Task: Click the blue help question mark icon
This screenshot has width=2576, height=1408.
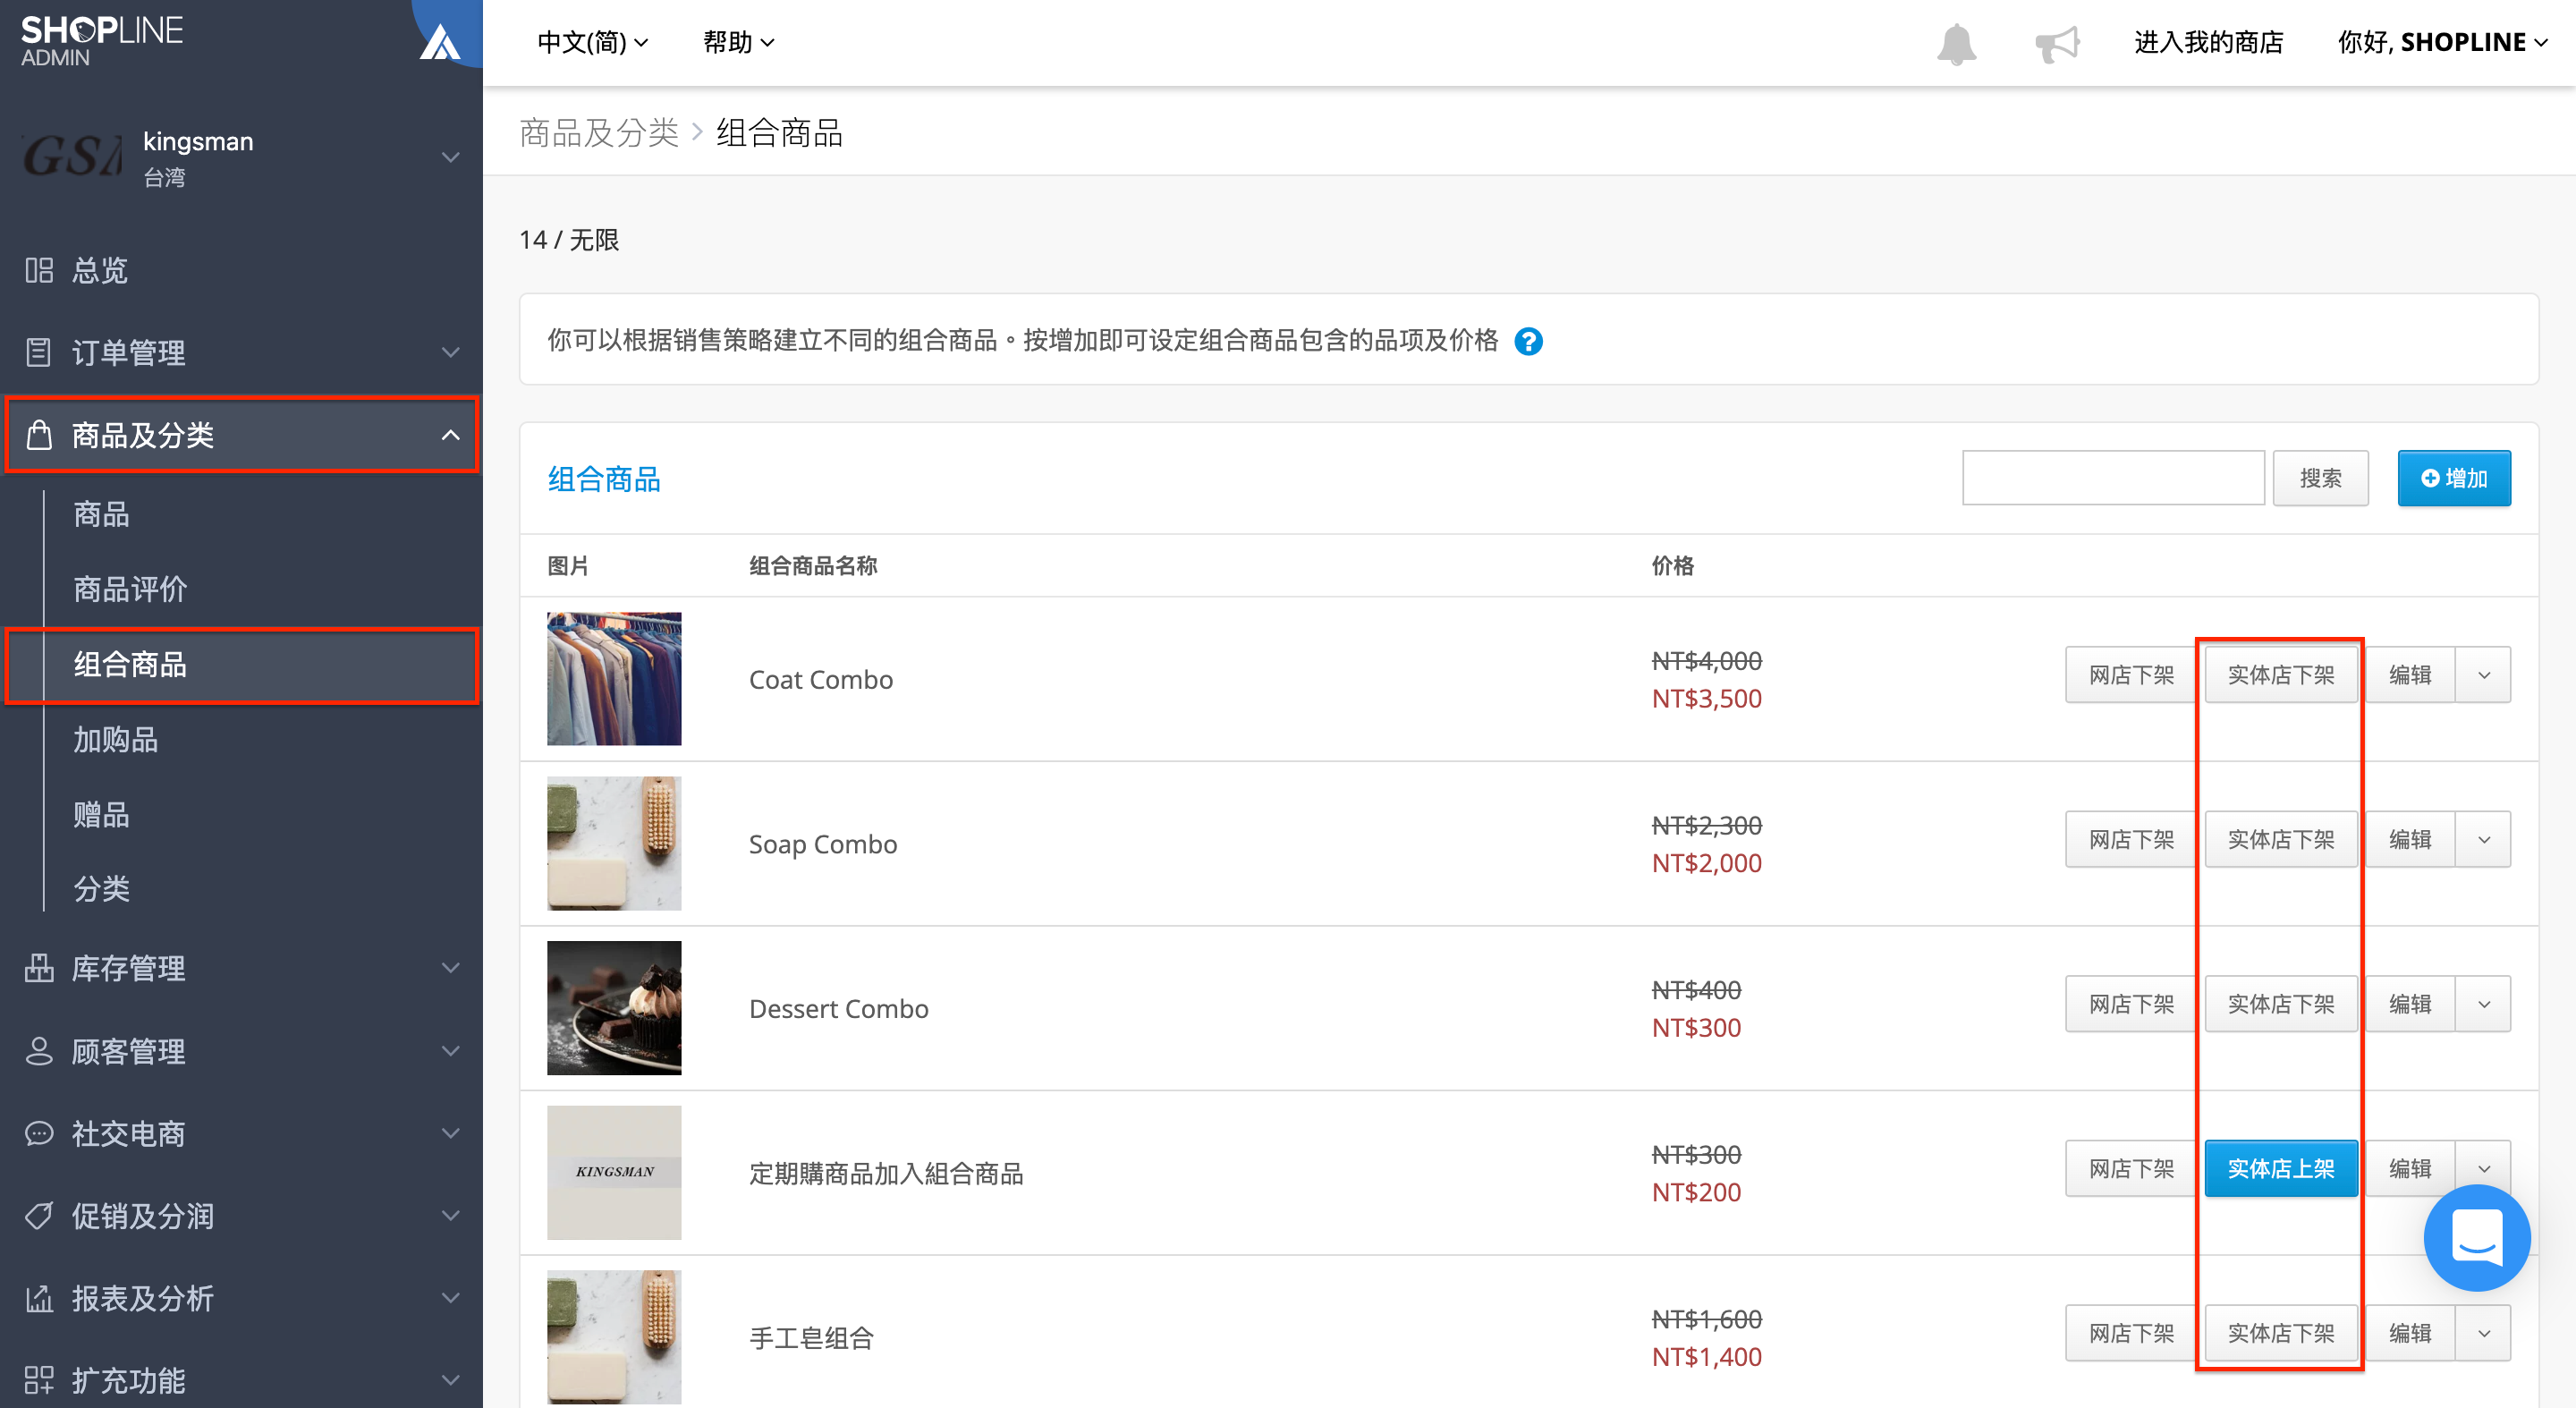Action: [1528, 342]
